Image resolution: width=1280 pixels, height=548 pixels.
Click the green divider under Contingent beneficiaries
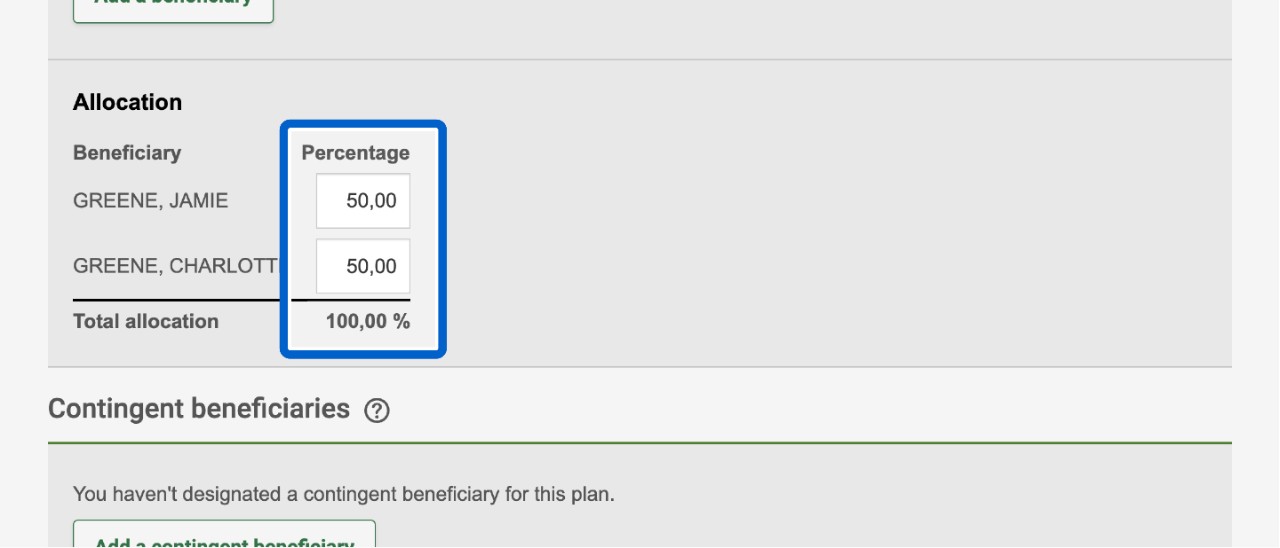click(640, 442)
